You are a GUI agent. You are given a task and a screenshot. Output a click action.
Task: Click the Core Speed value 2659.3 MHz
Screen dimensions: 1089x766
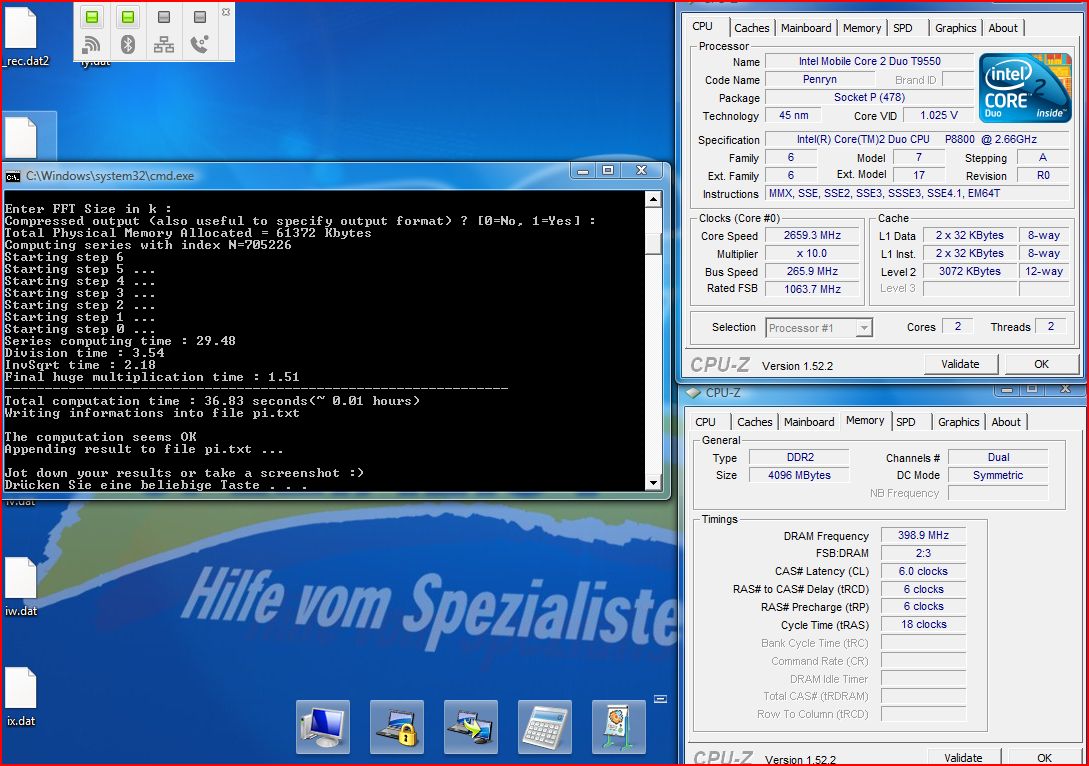[812, 235]
